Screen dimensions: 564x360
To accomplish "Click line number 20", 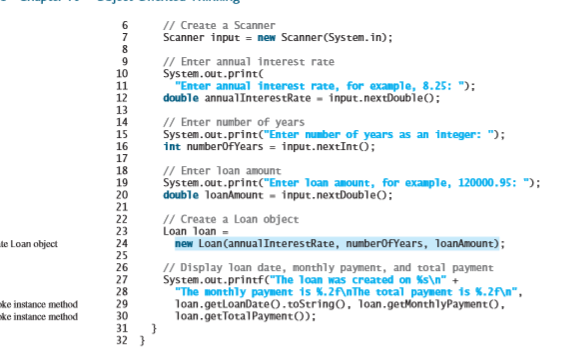I will tap(122, 195).
